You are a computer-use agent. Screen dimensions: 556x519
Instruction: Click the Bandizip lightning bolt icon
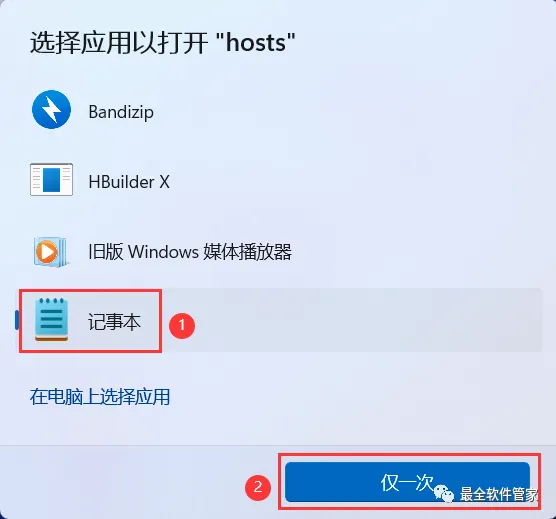coord(51,110)
